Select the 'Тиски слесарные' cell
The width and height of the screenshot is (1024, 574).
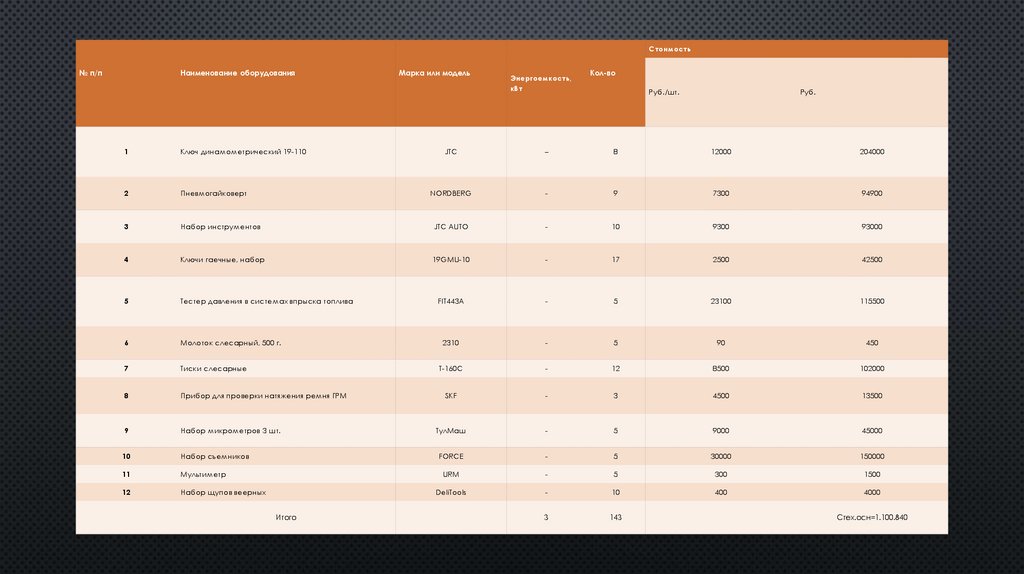[x=214, y=368]
